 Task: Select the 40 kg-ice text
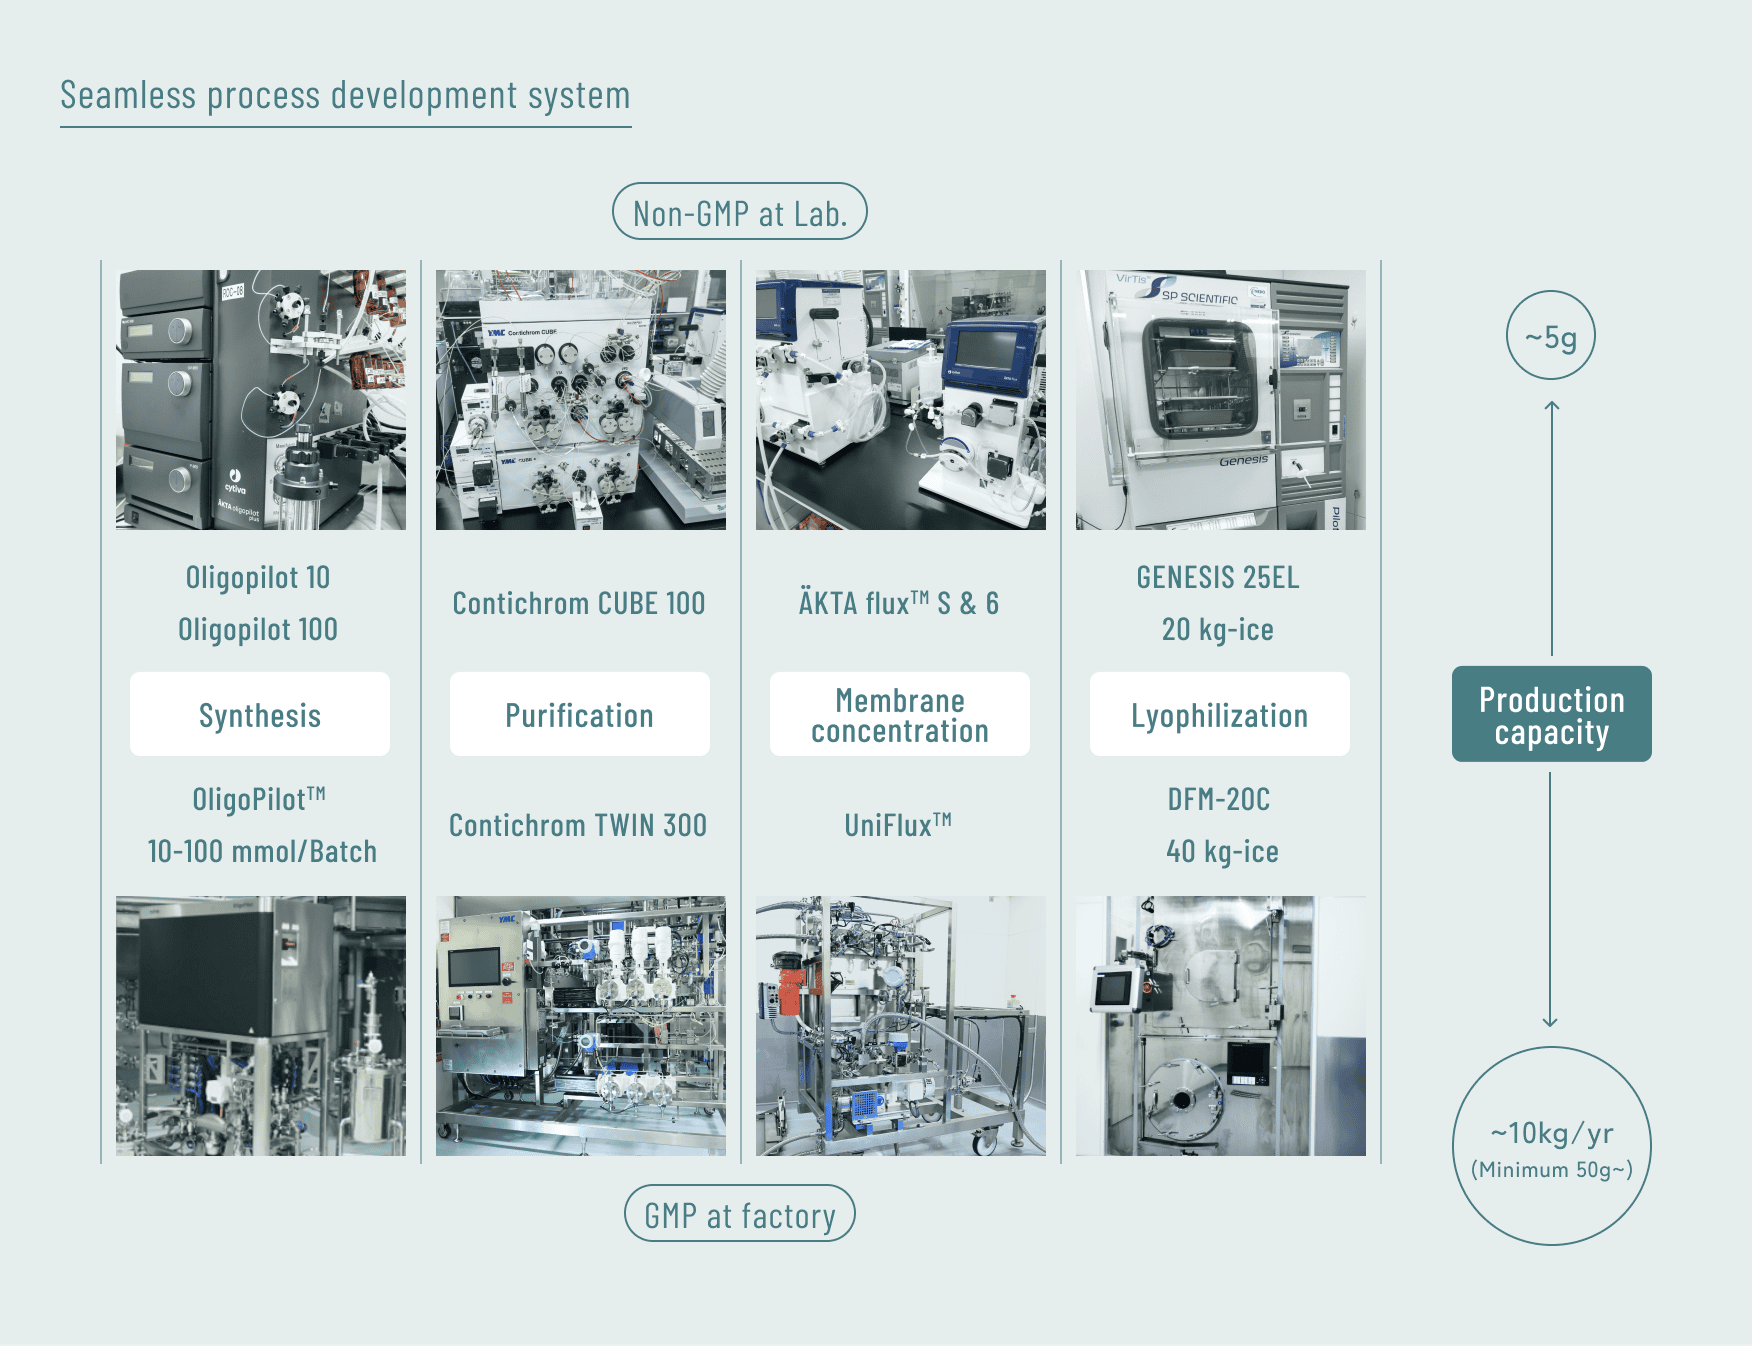pyautogui.click(x=1222, y=852)
